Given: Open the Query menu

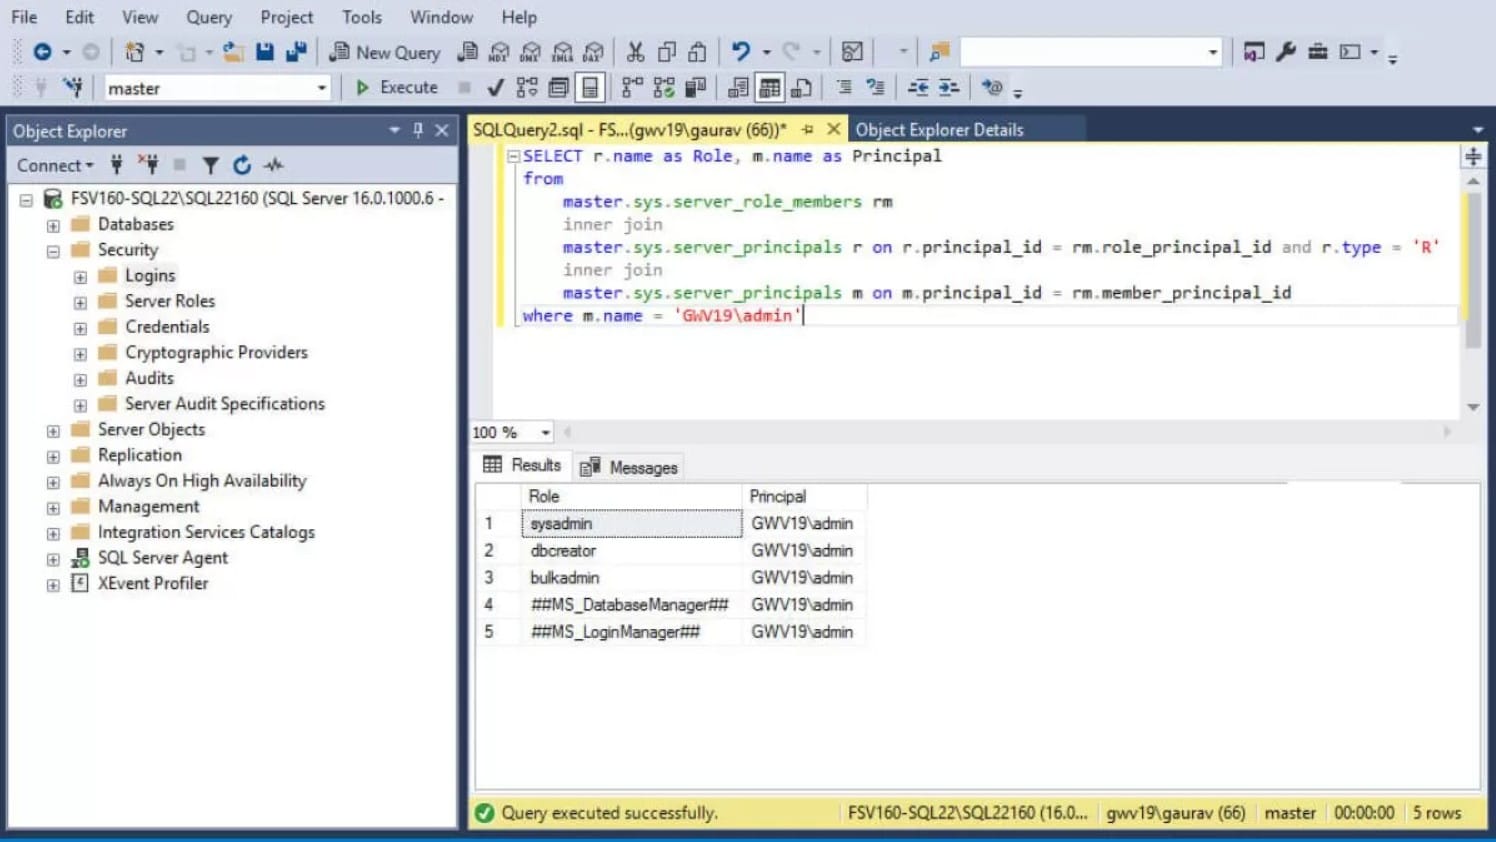Looking at the screenshot, I should pos(208,16).
